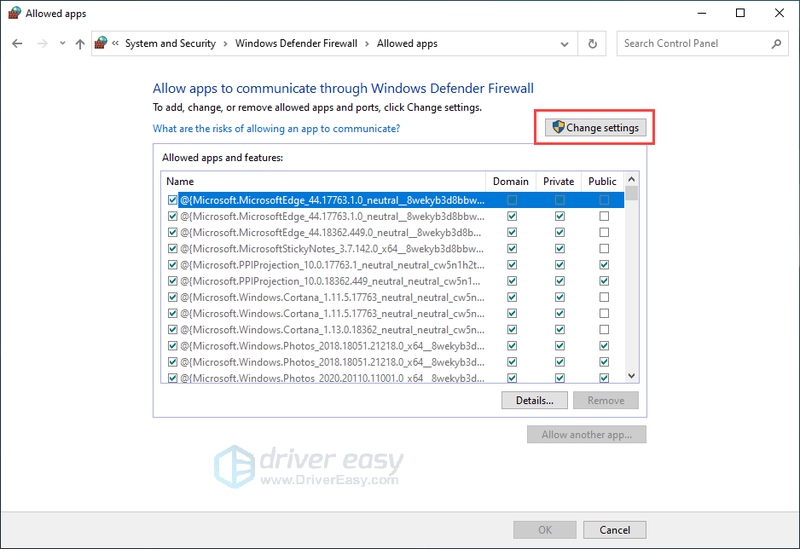The image size is (800, 549).
Task: Open System and Security breadcrumb
Action: [170, 43]
